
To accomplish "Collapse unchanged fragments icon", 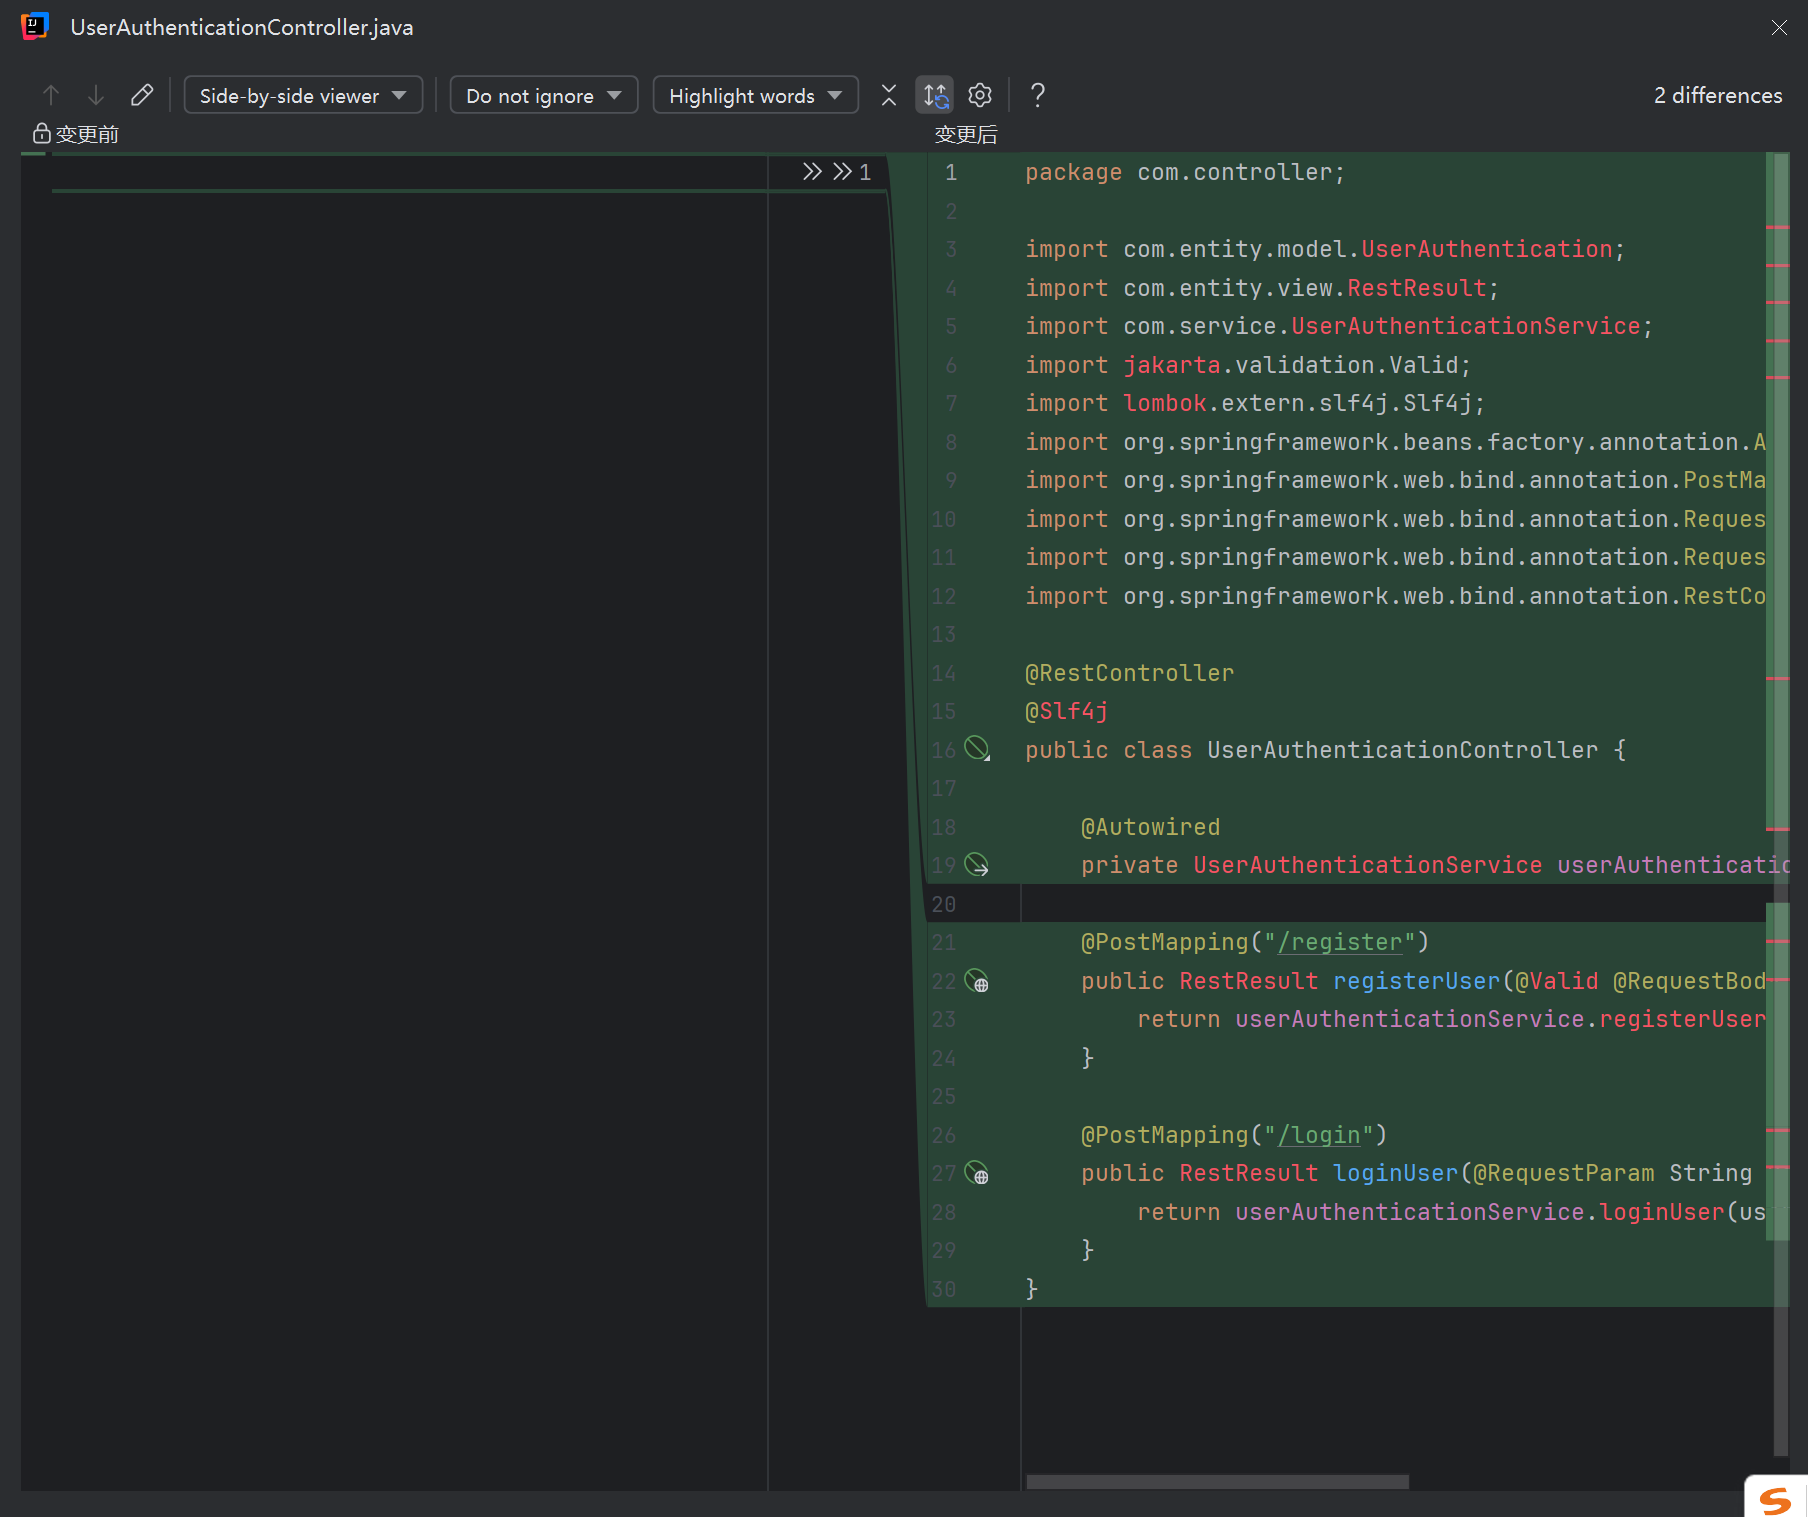I will (889, 95).
